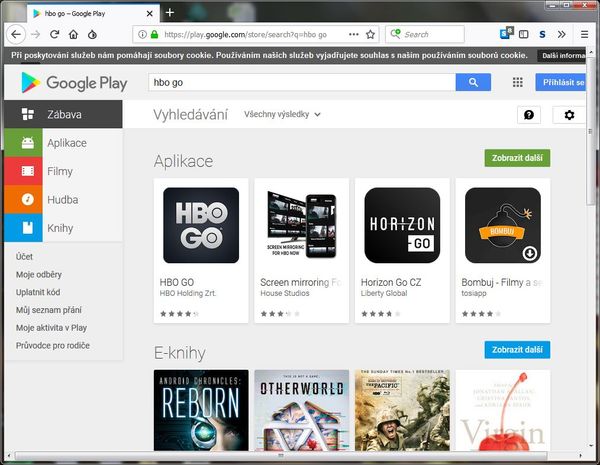Open the Google apps grid
600x465 pixels.
pyautogui.click(x=518, y=83)
